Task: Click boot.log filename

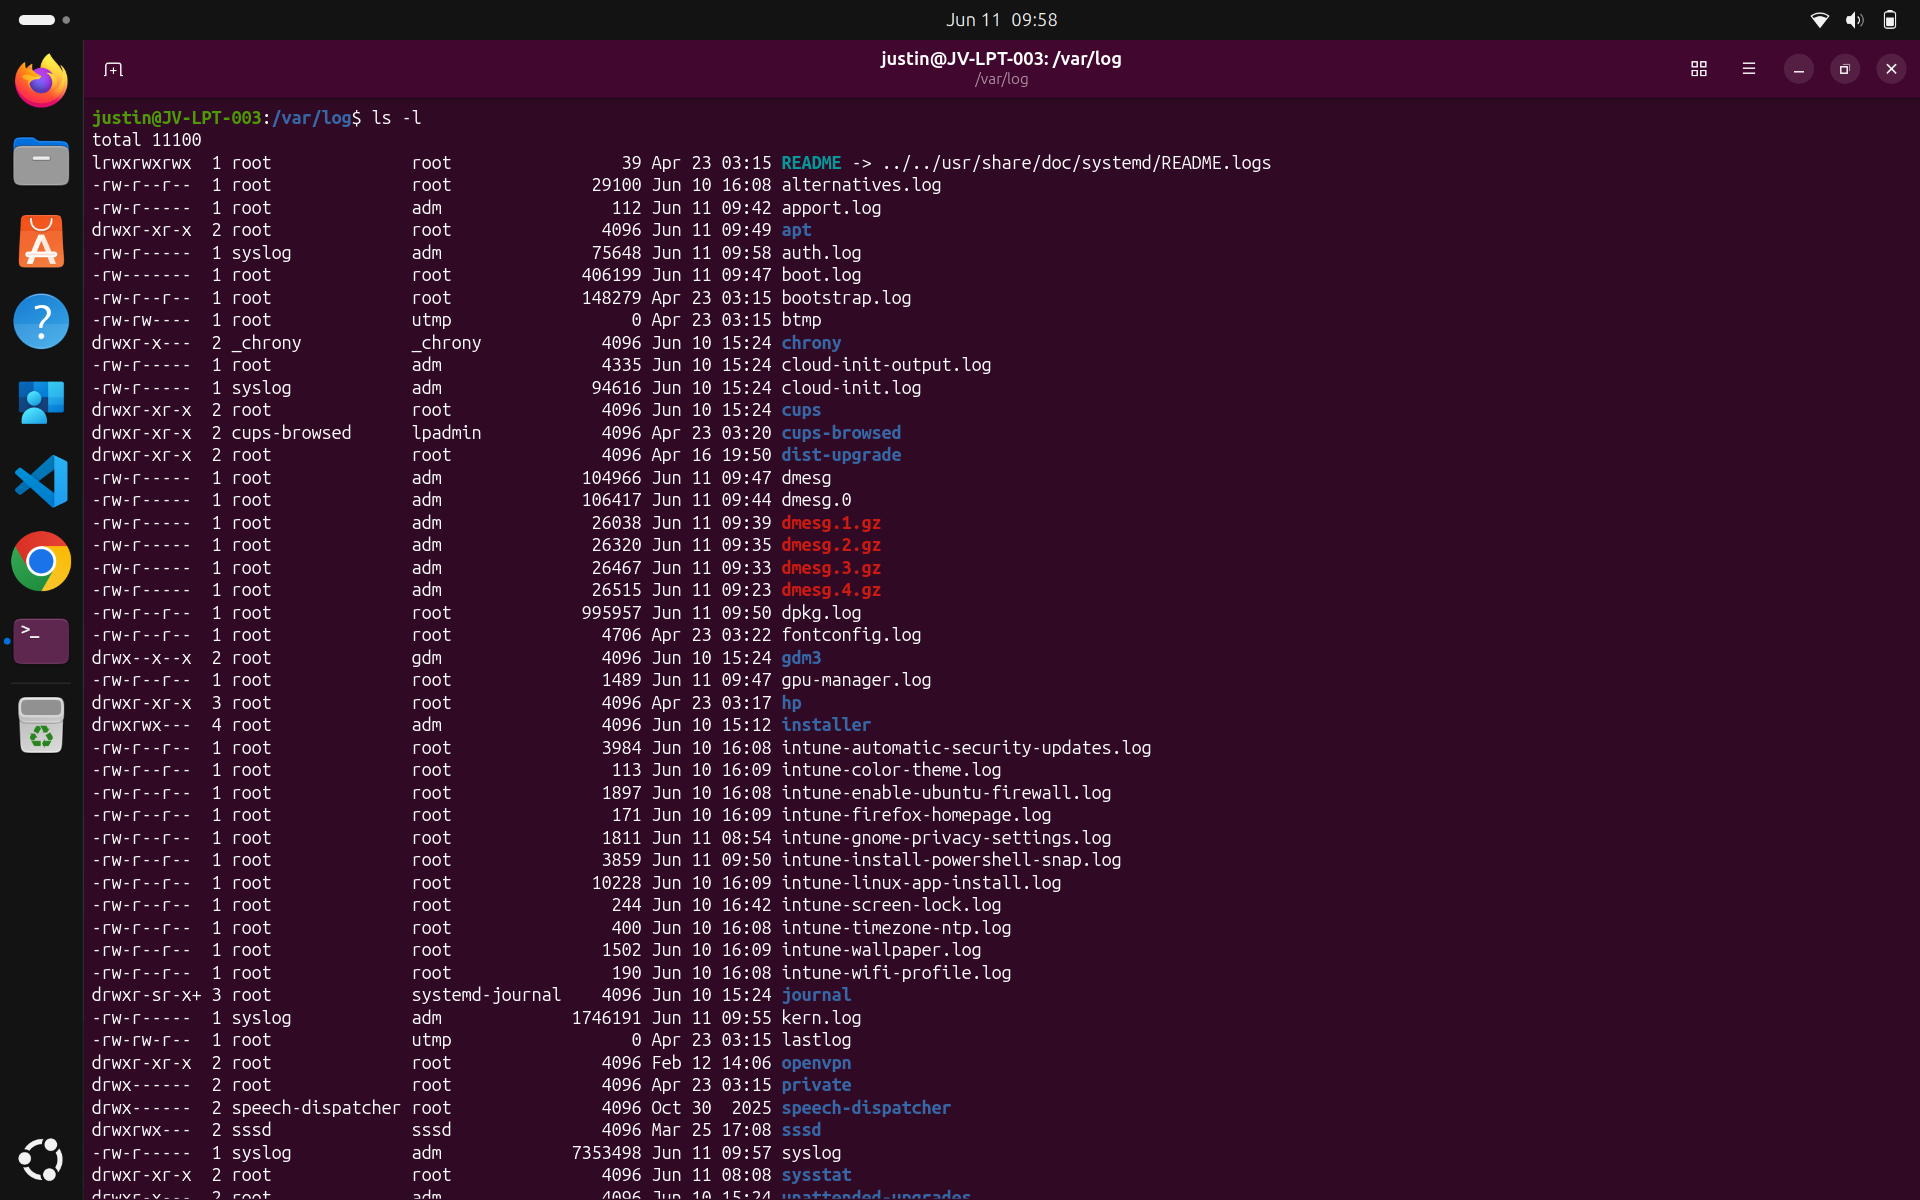Action: click(x=821, y=275)
